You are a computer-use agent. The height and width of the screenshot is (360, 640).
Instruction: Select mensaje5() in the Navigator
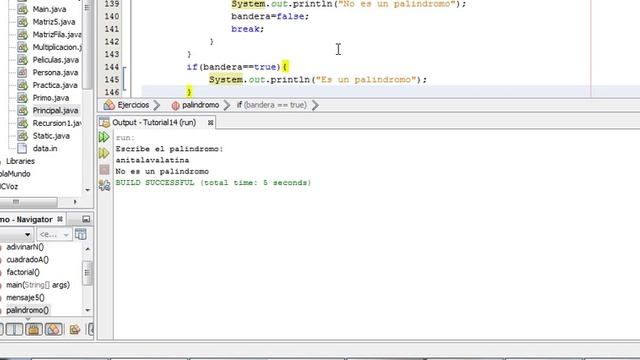[x=25, y=297]
